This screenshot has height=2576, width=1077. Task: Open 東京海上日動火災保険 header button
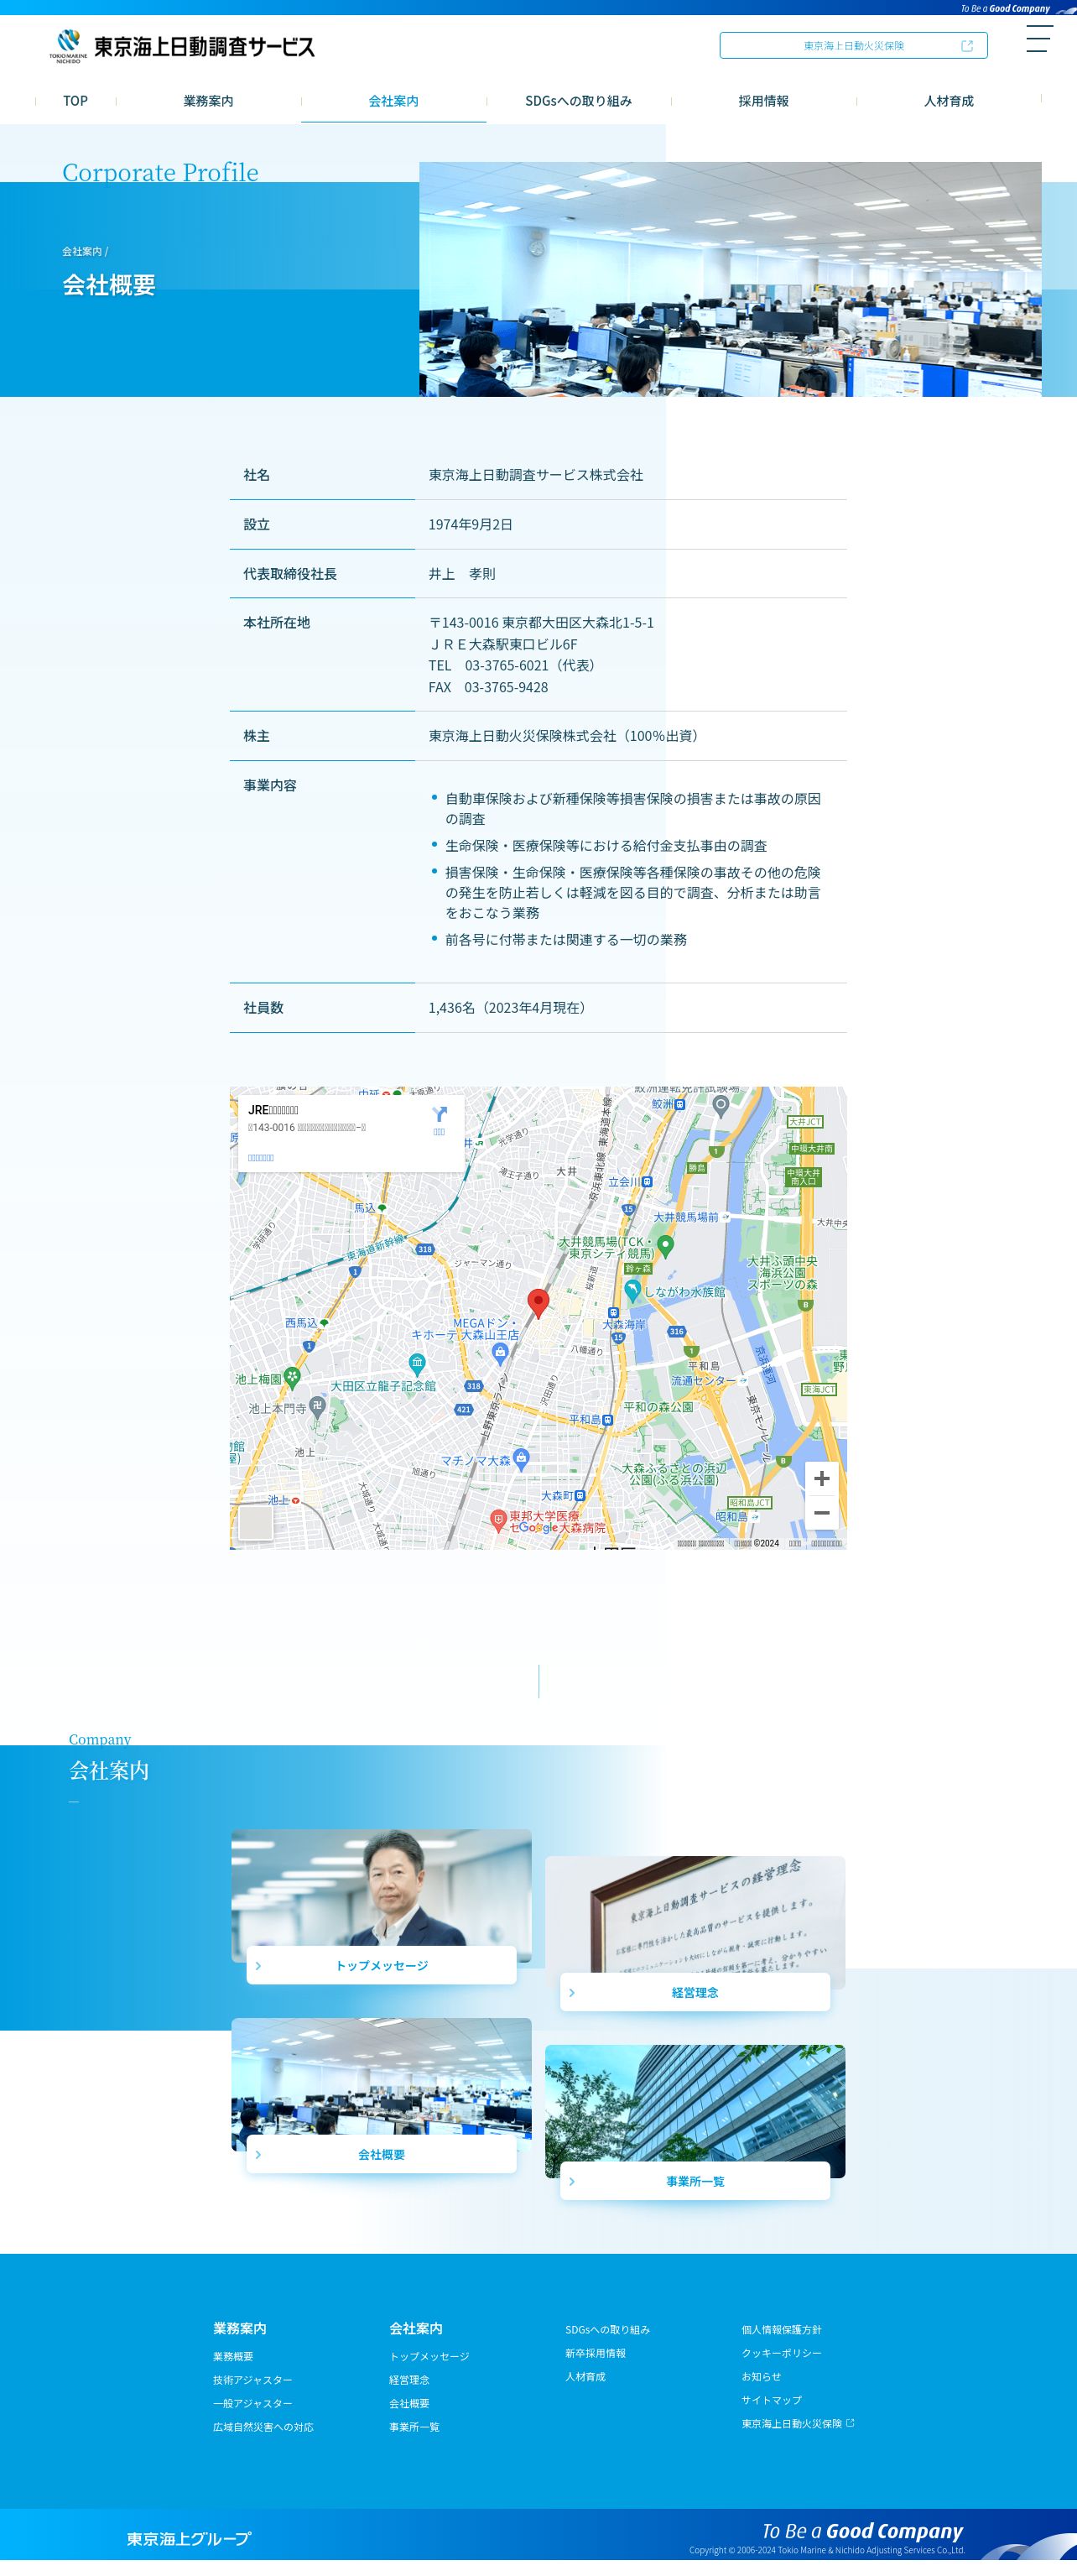(853, 46)
